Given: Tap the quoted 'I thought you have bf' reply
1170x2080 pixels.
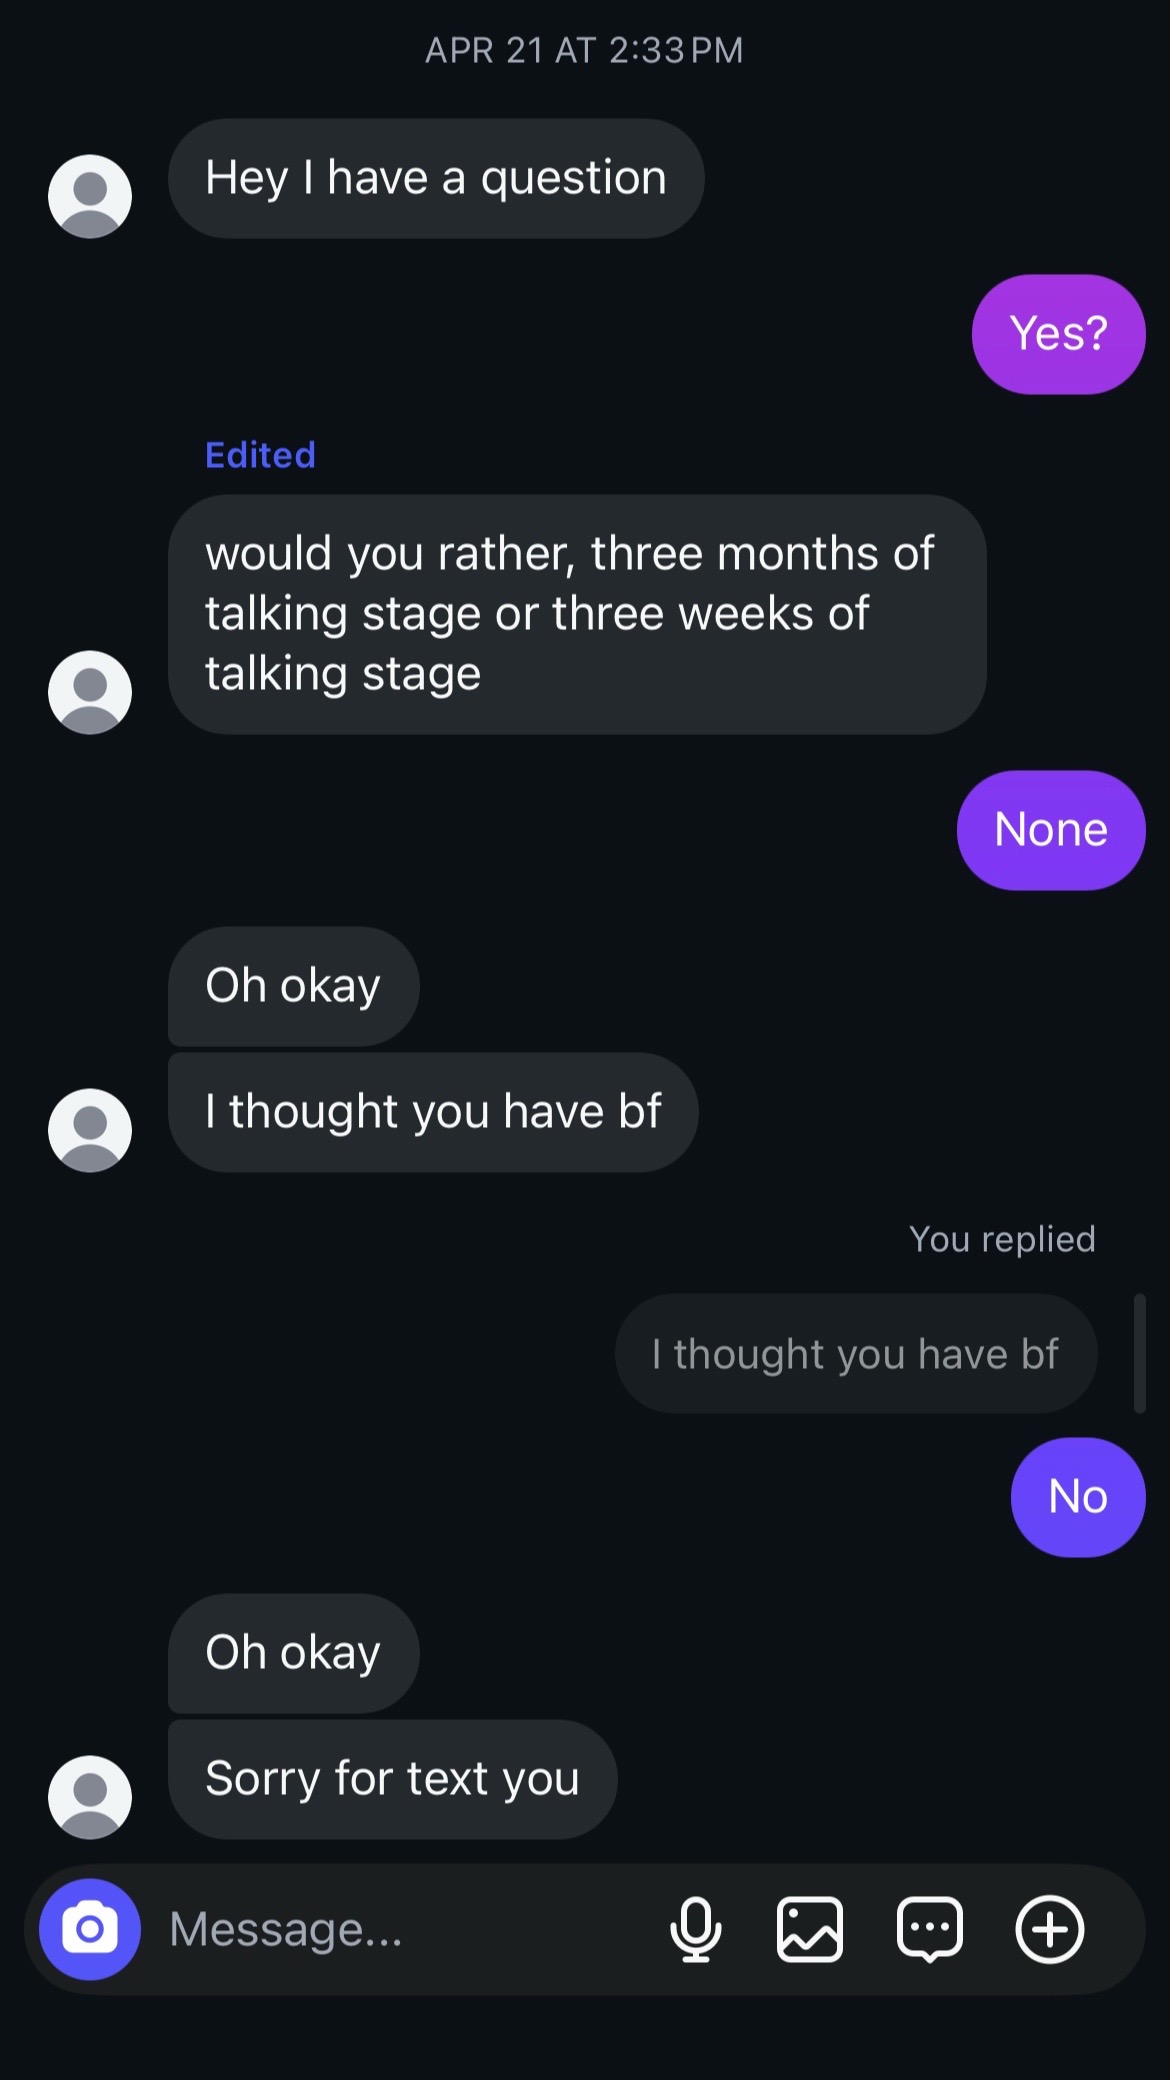Looking at the screenshot, I should [x=856, y=1353].
